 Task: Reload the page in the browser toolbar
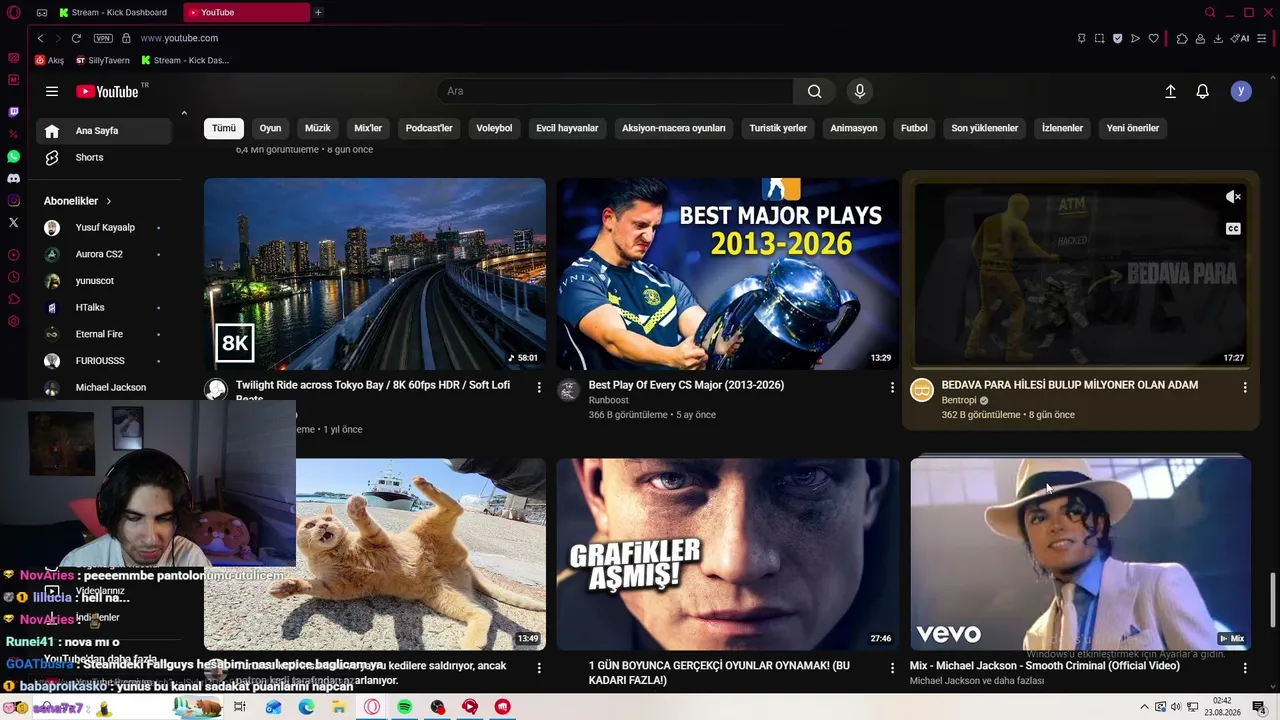(x=76, y=38)
